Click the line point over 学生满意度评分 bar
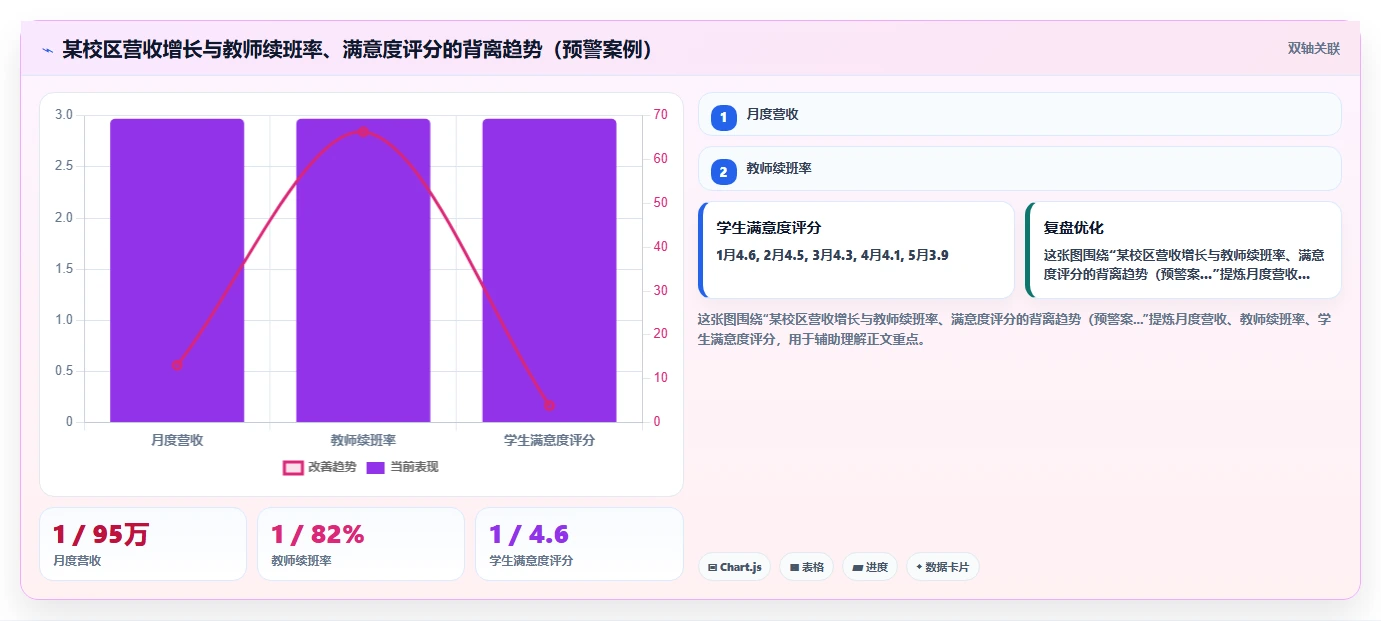1381x621 pixels. coord(549,405)
